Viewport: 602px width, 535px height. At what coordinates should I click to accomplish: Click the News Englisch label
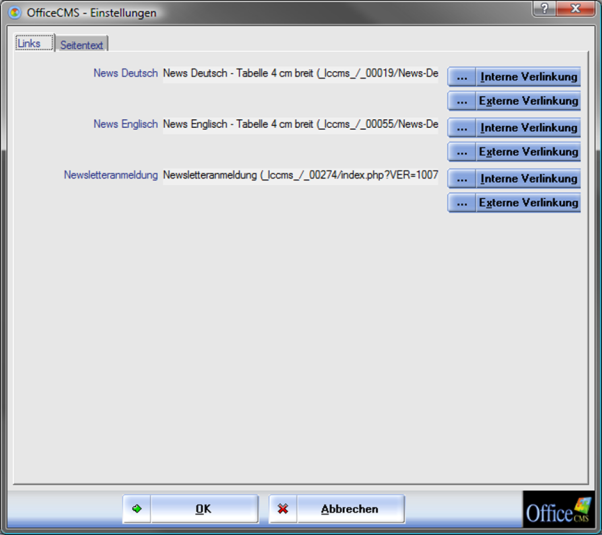126,124
